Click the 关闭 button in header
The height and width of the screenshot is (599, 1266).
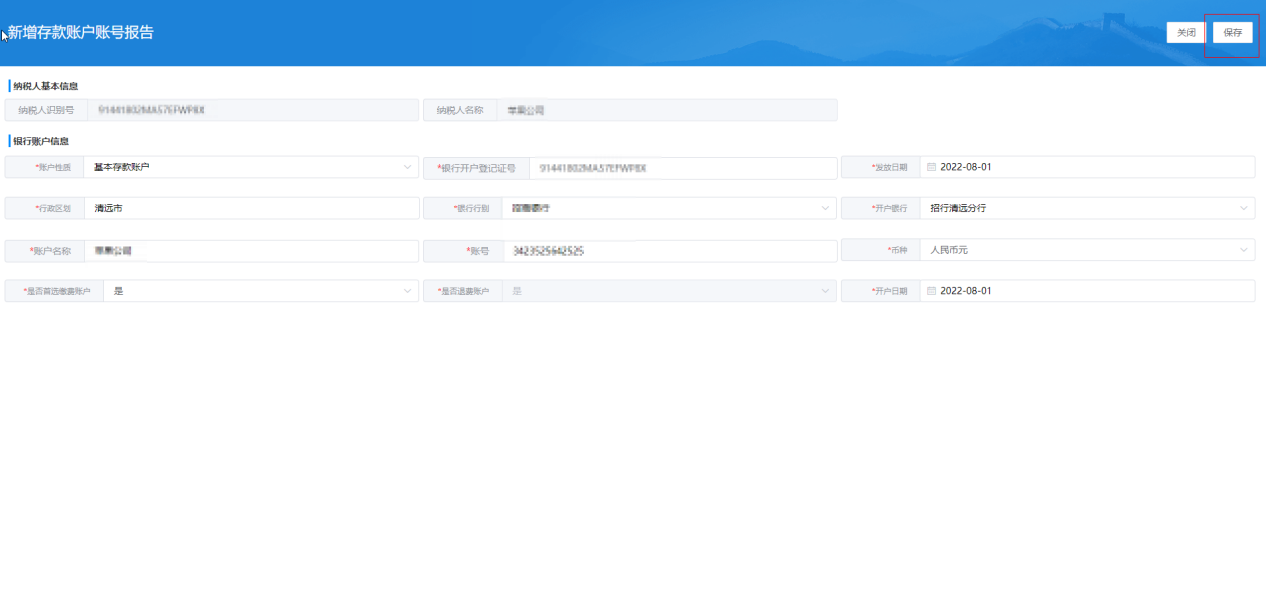(1186, 32)
